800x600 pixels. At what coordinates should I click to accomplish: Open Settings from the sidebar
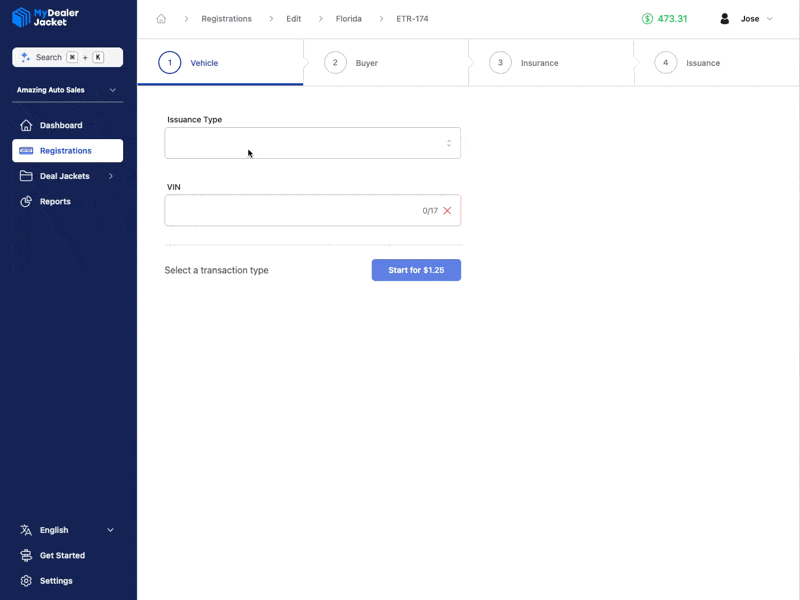coord(56,581)
